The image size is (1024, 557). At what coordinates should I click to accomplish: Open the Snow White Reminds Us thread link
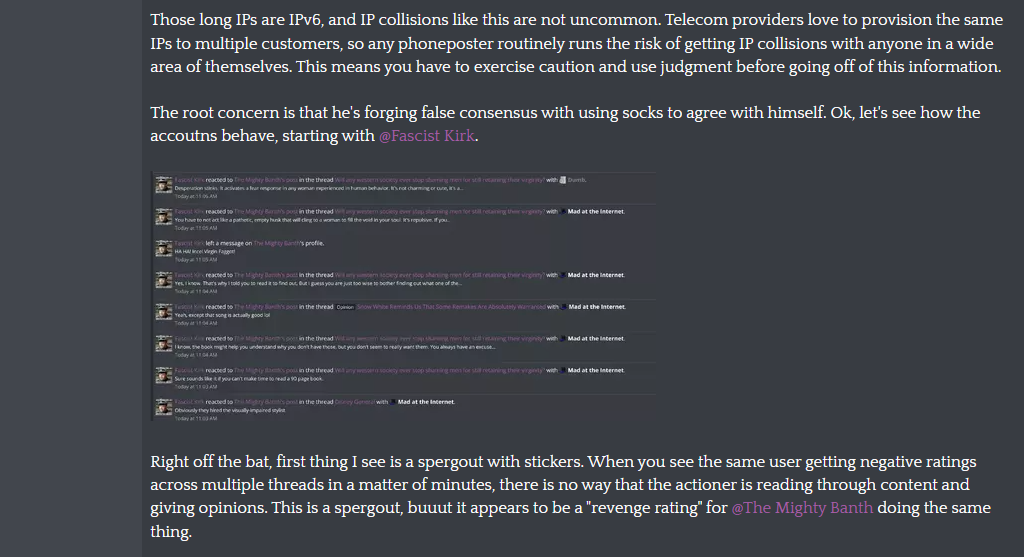(x=451, y=307)
